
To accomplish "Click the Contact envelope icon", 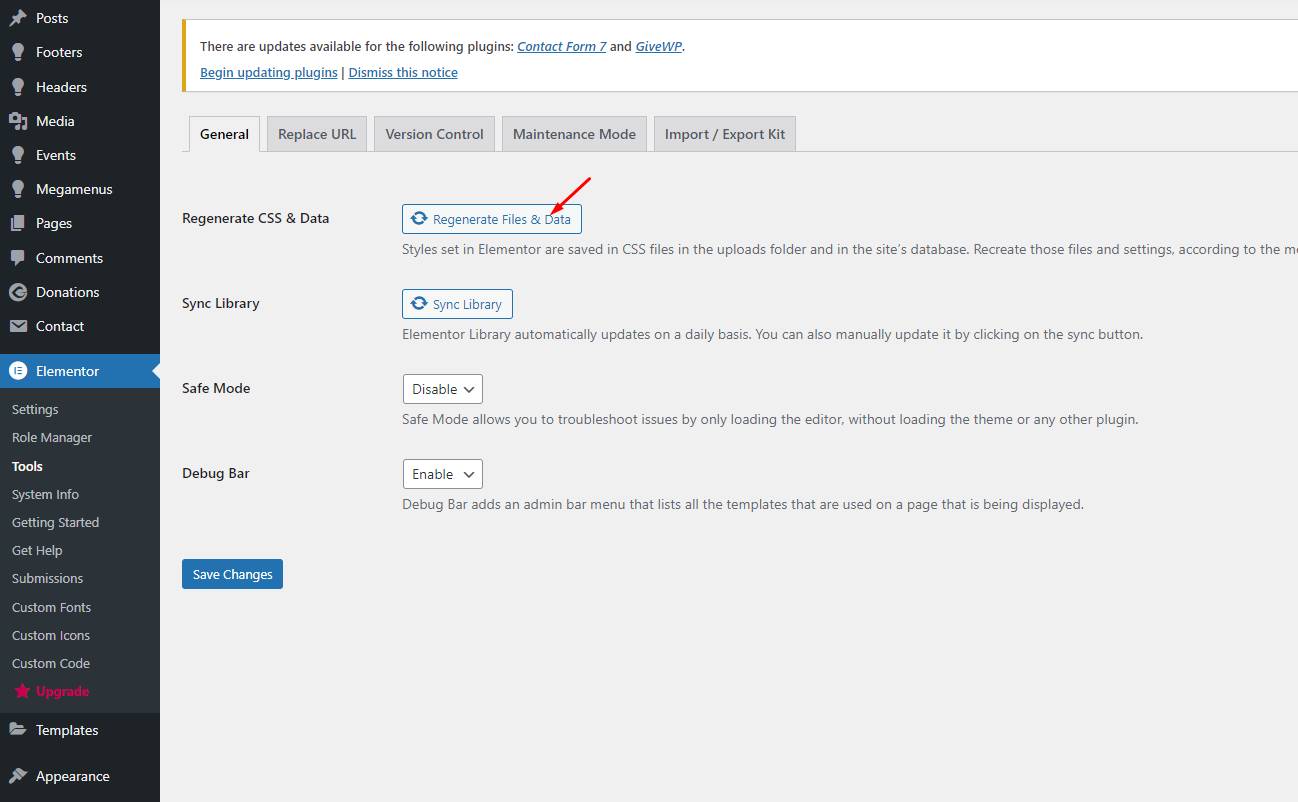I will pyautogui.click(x=18, y=326).
